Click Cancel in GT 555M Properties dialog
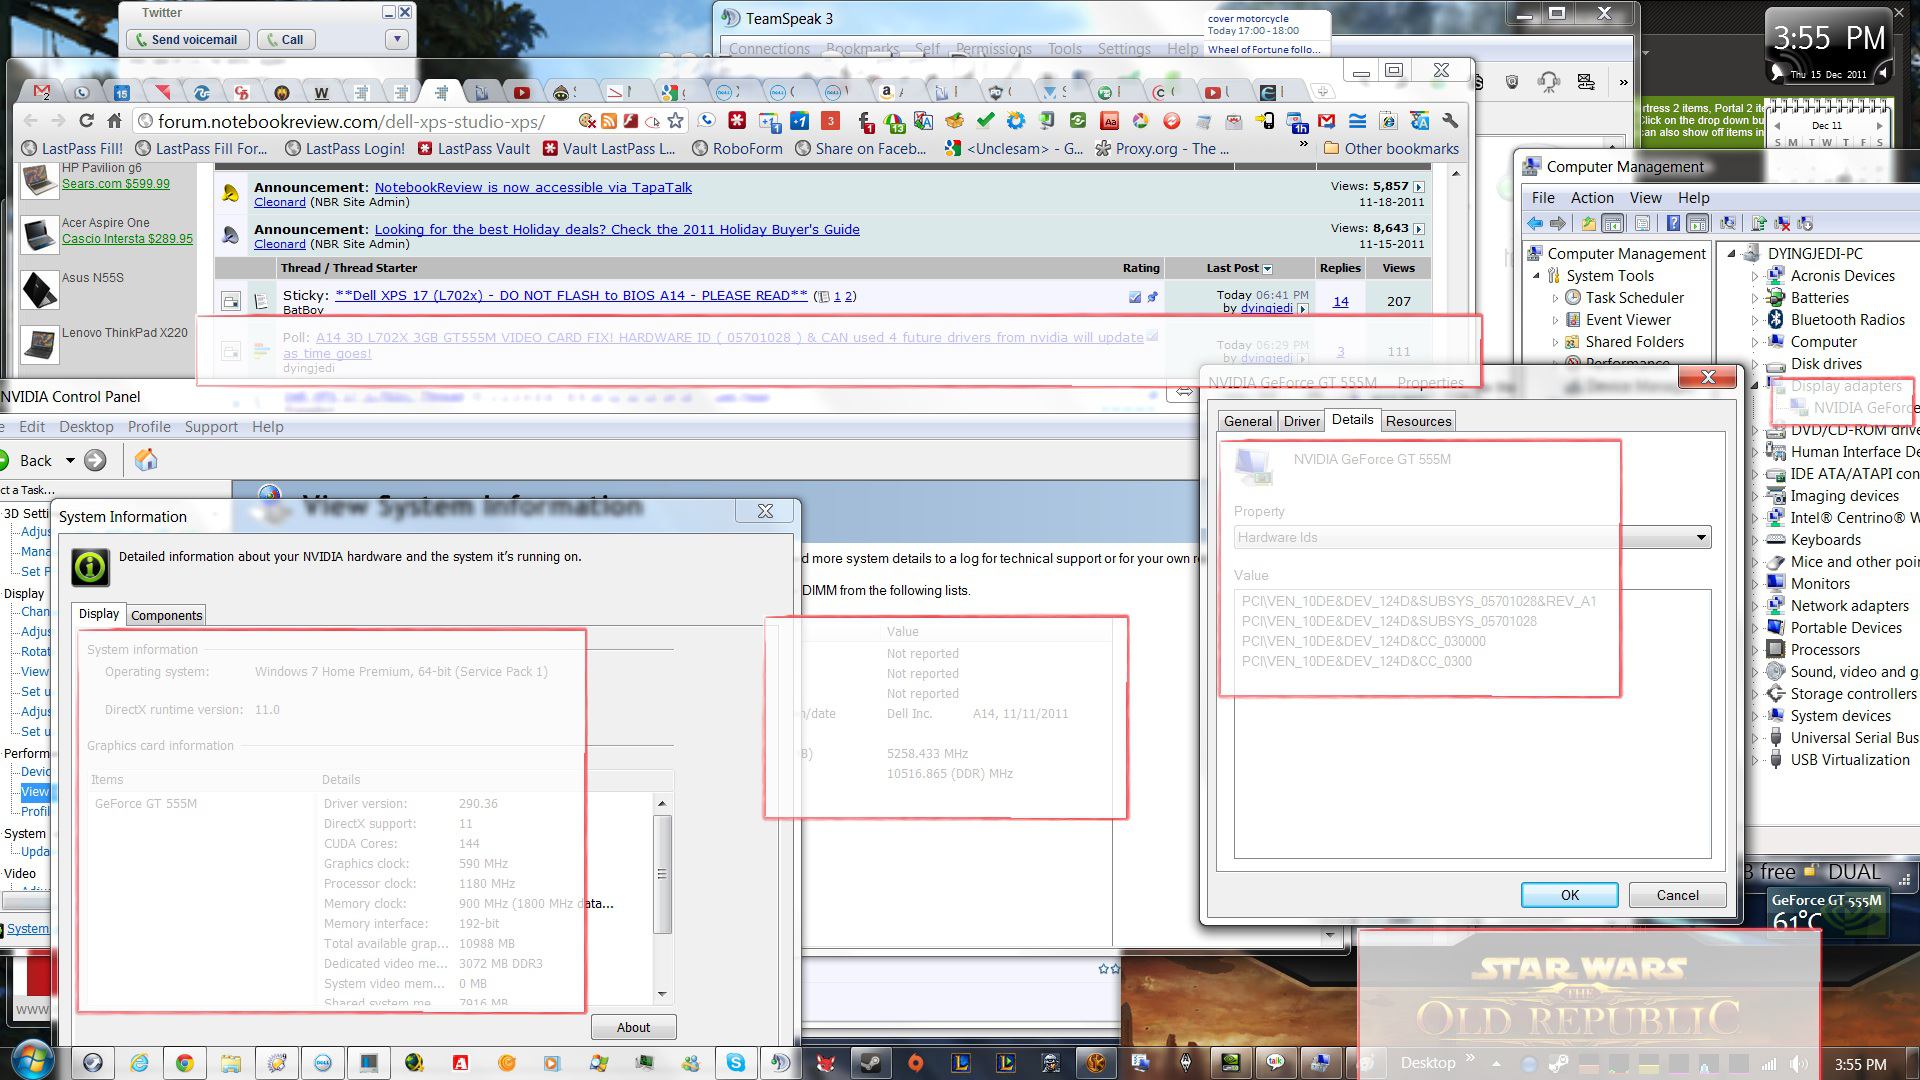Screen dimensions: 1920x1080 click(1677, 895)
